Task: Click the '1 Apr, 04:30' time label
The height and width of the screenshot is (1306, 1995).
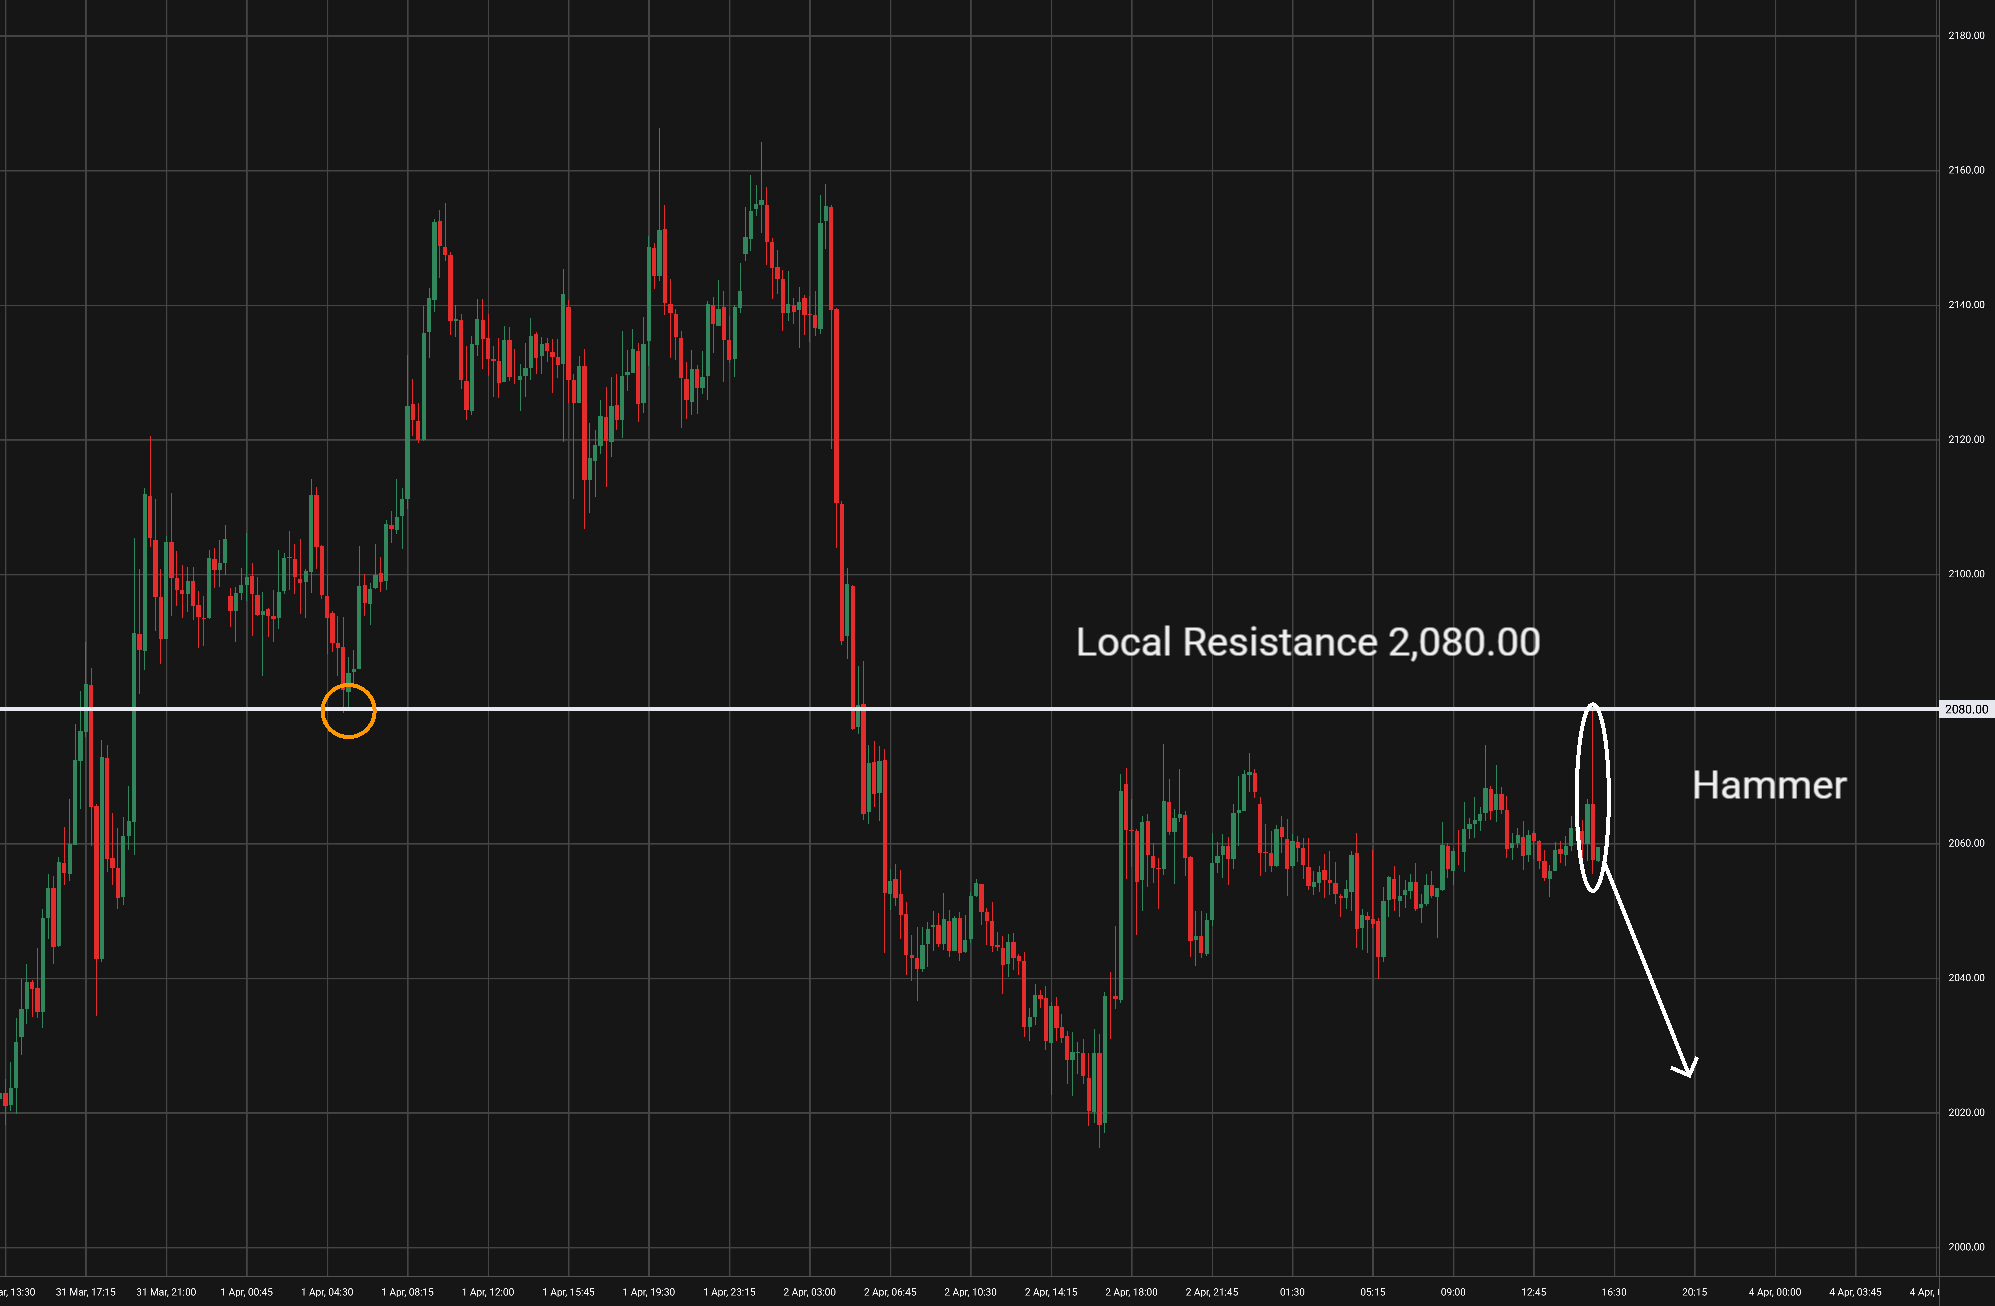Action: point(327,1292)
